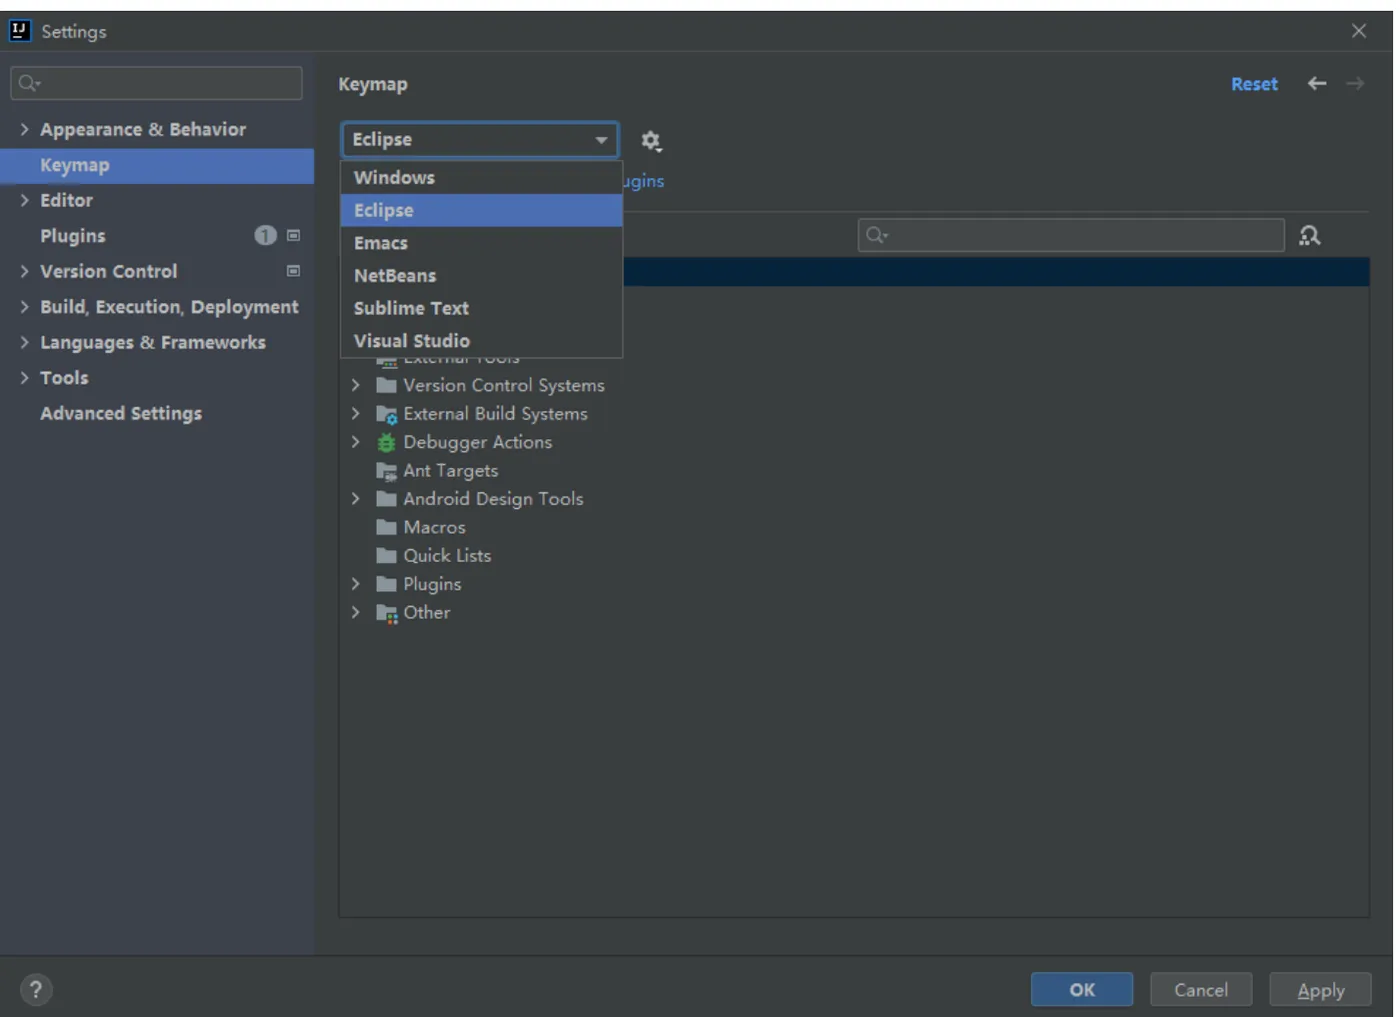
Task: Click the Quick Lists folder icon
Action: pyautogui.click(x=386, y=556)
